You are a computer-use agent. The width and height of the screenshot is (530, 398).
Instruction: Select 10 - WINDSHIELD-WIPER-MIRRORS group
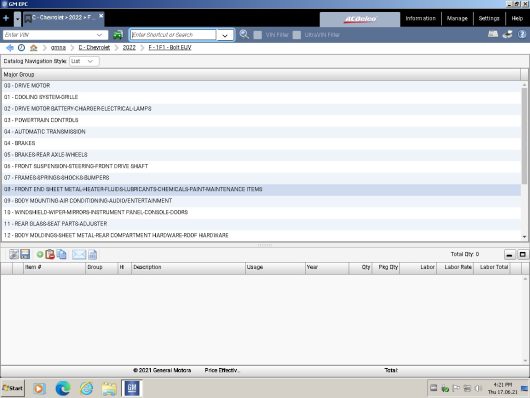[x=261, y=212]
